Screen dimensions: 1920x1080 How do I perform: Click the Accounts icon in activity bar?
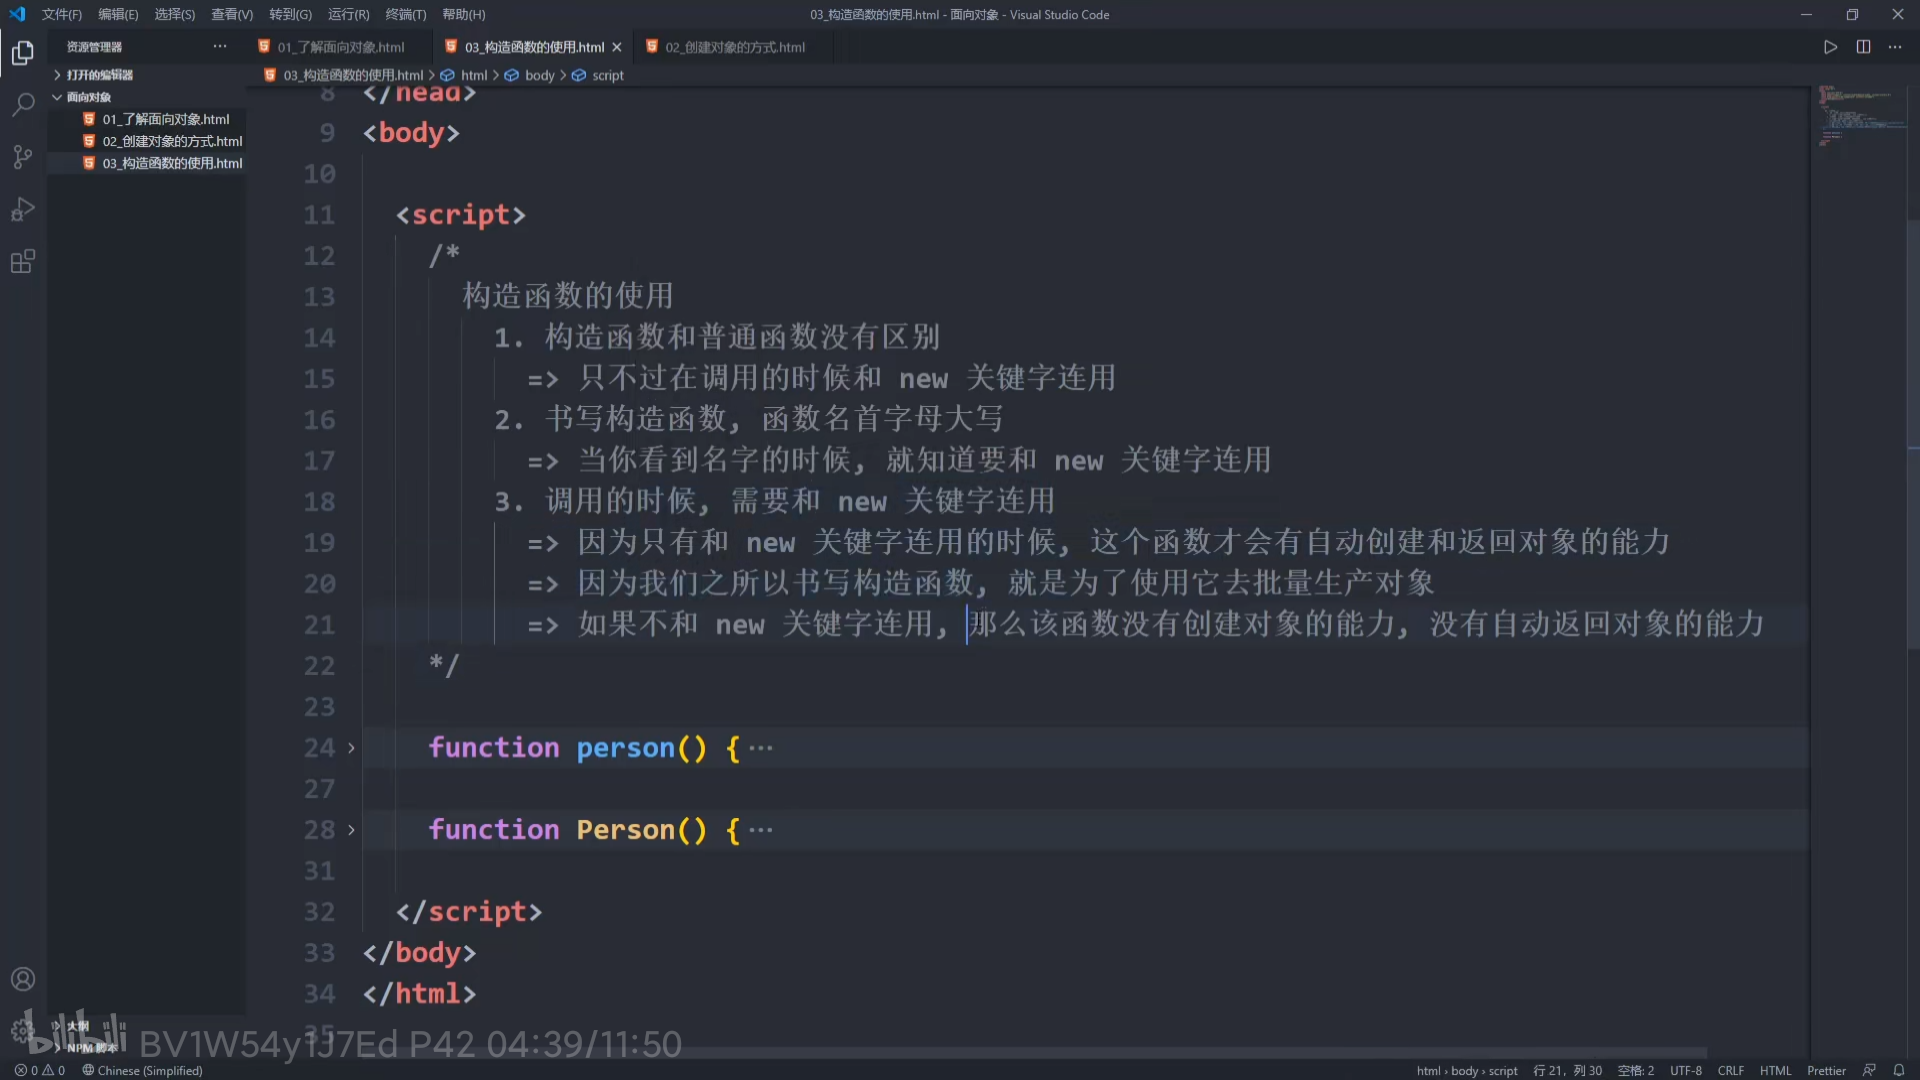pyautogui.click(x=22, y=979)
